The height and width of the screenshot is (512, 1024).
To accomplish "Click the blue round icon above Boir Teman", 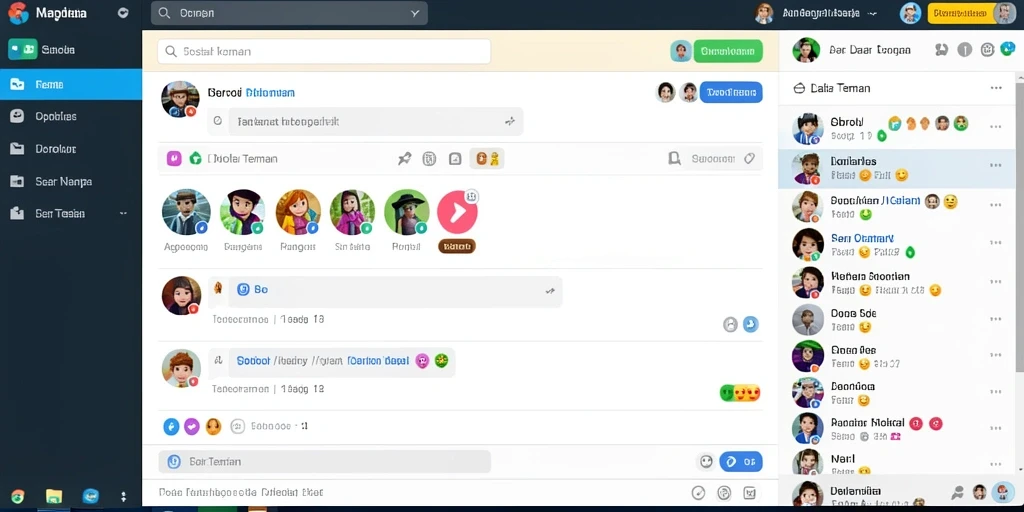I will click(x=170, y=426).
